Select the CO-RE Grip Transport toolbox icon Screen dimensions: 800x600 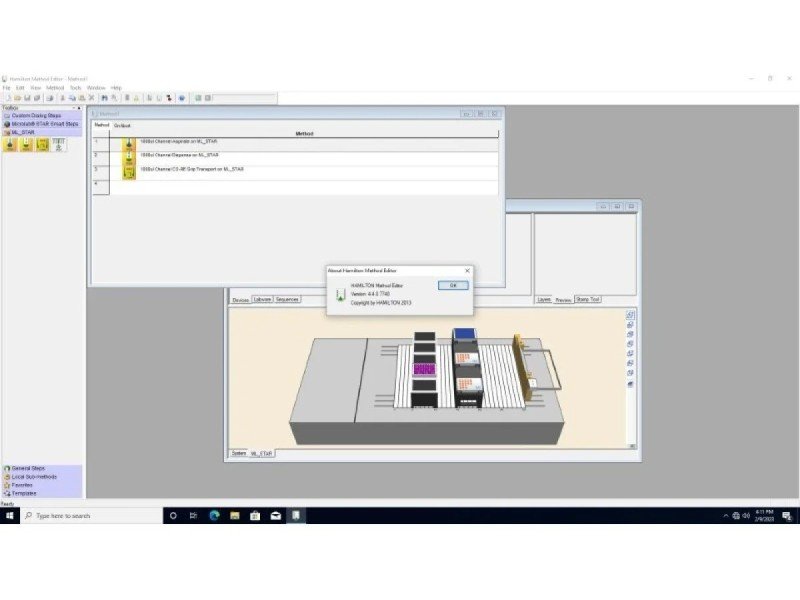pyautogui.click(x=42, y=145)
